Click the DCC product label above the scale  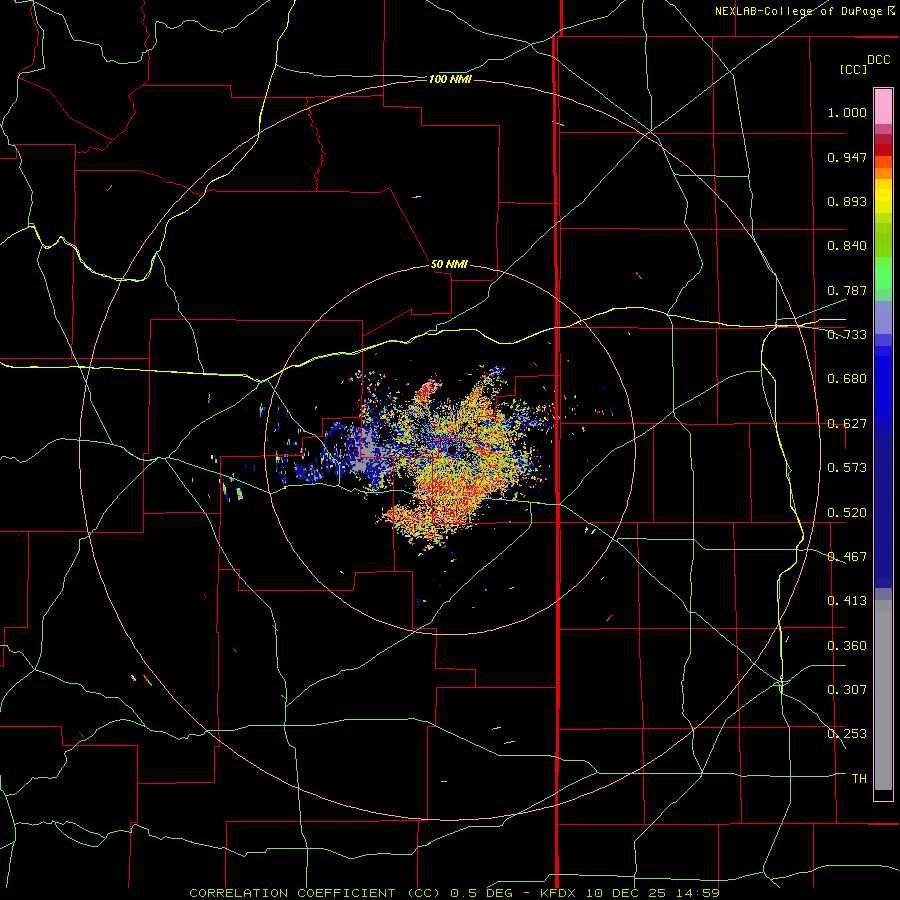tap(878, 60)
